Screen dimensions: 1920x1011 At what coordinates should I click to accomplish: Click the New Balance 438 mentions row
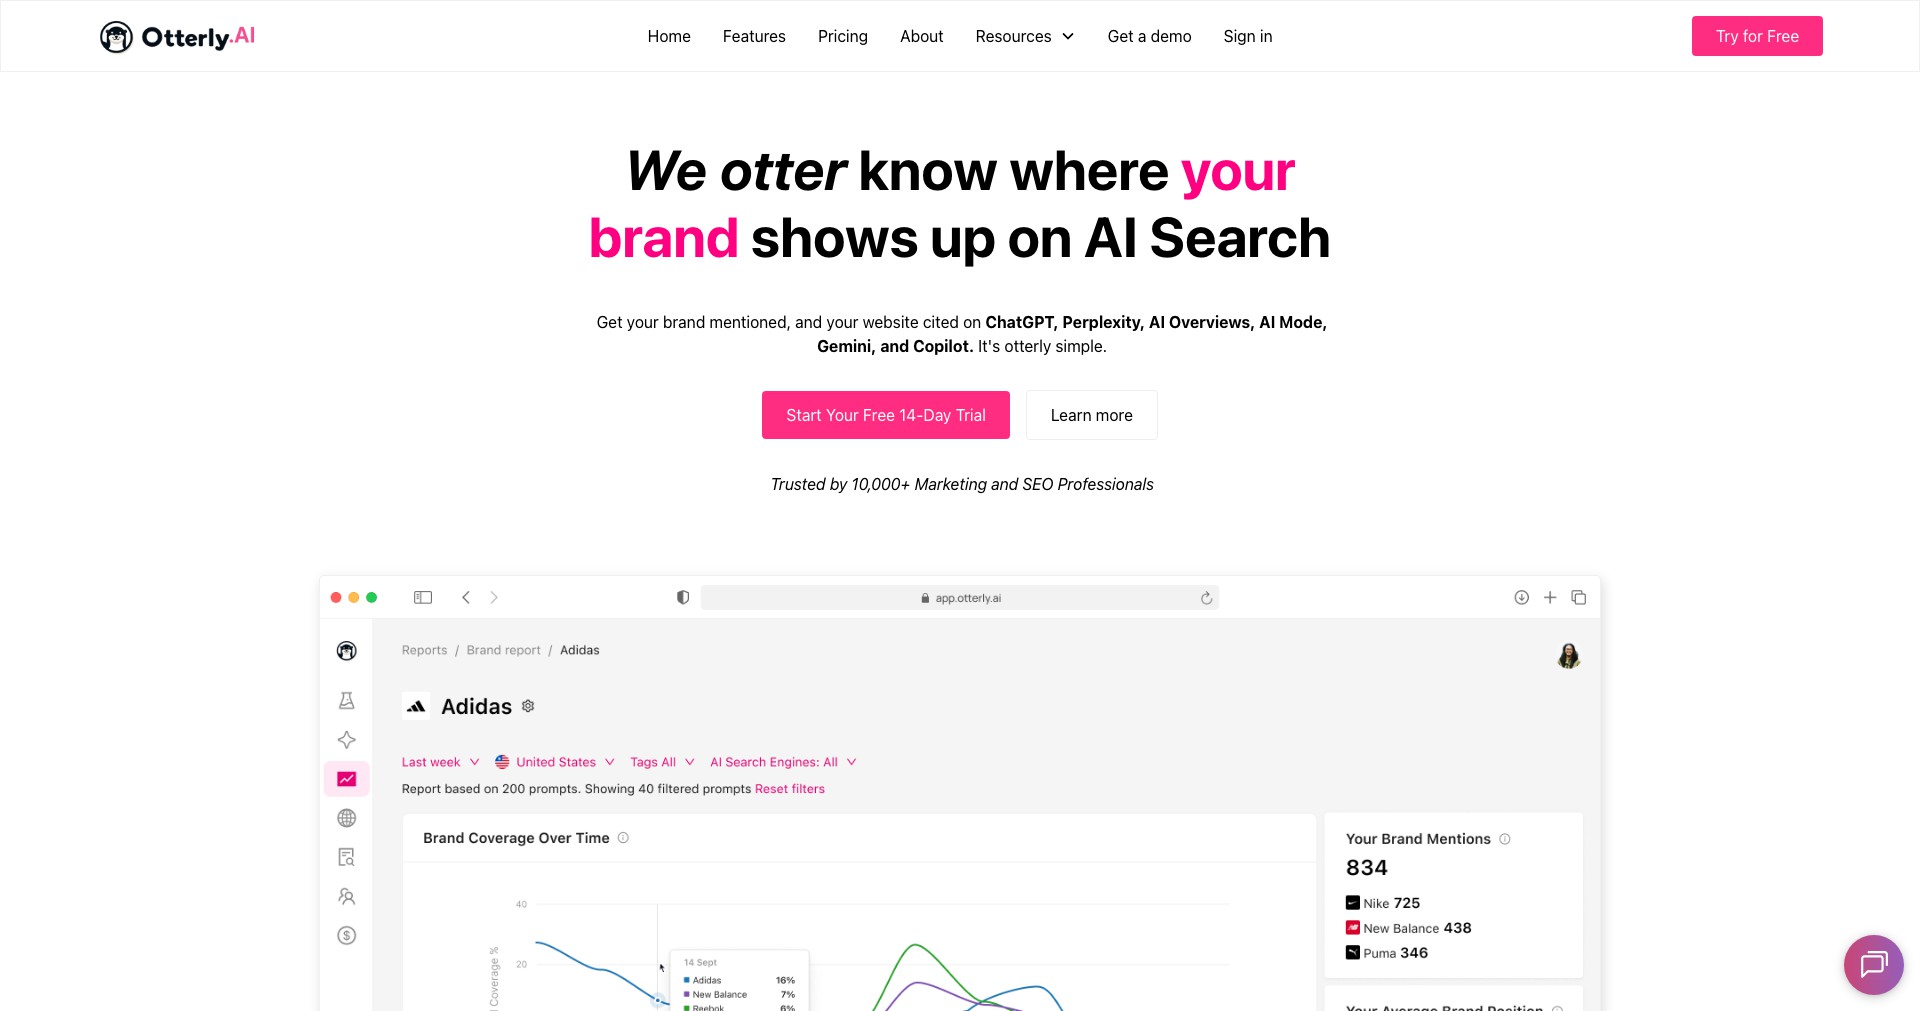pyautogui.click(x=1409, y=928)
